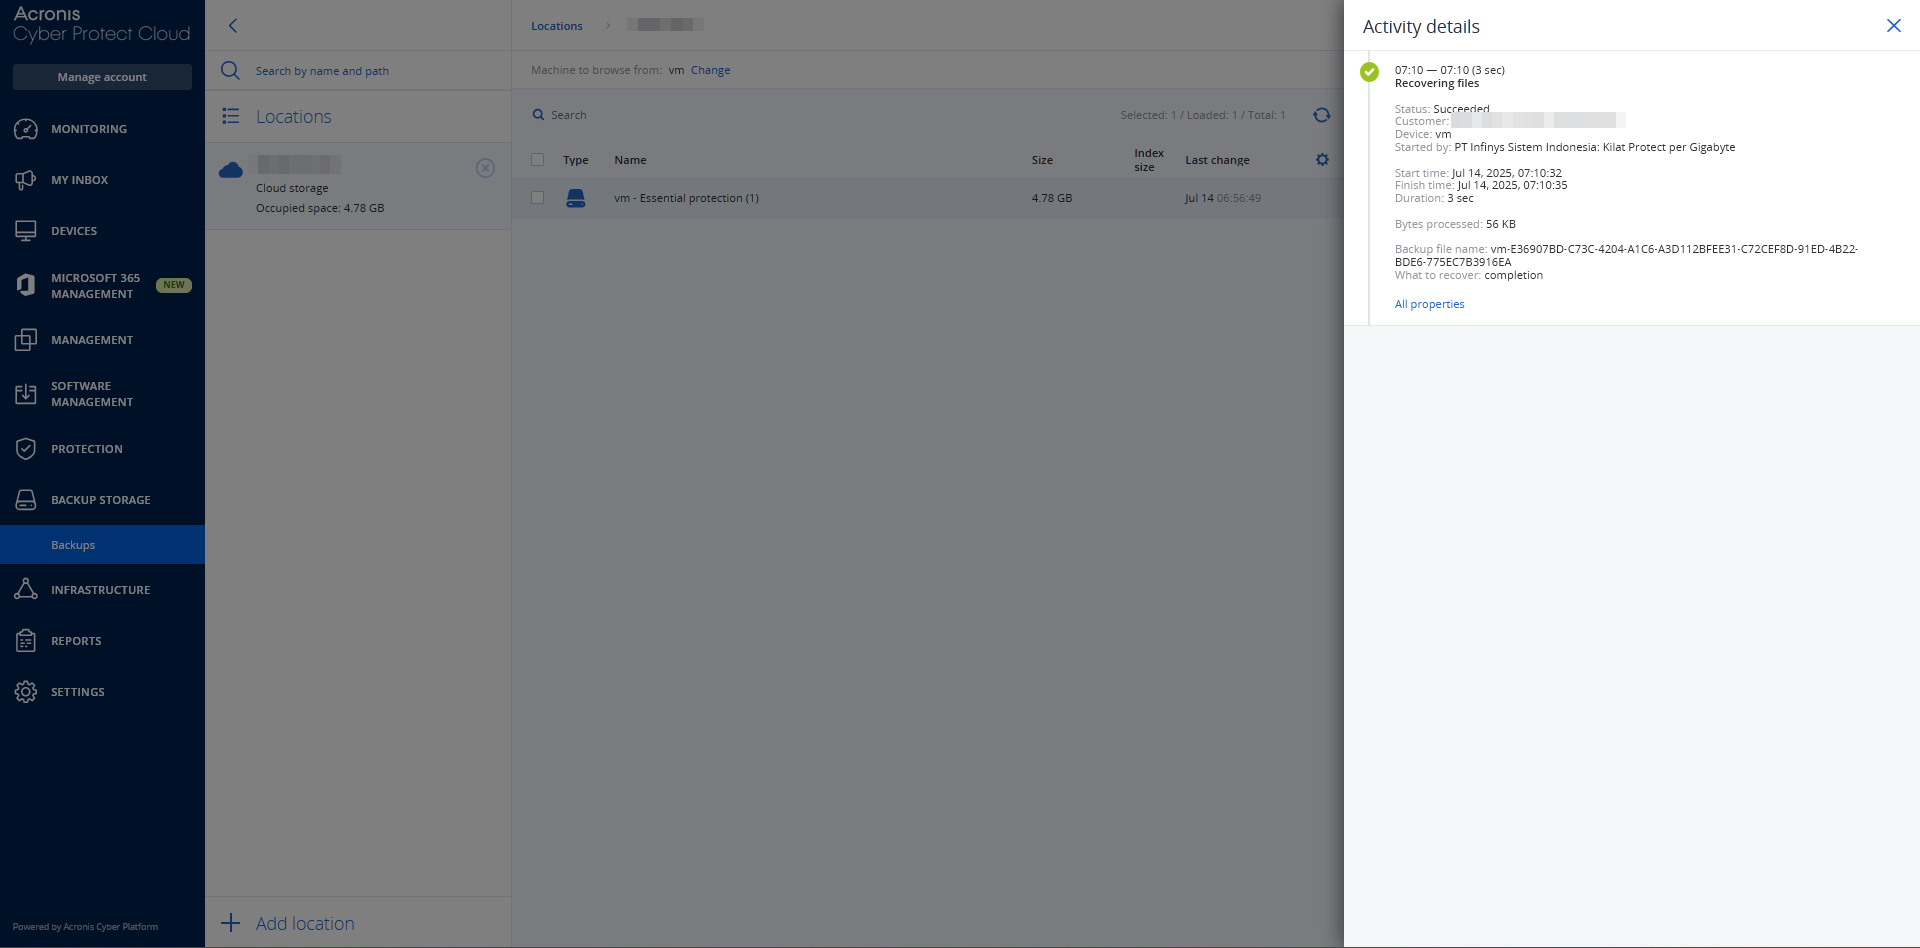Viewport: 1920px width, 948px height.
Task: Toggle the select-all checkbox in table header
Action: click(538, 160)
